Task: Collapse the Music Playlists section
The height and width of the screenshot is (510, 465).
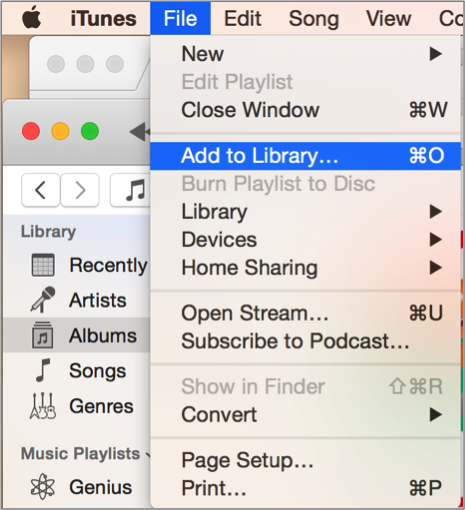Action: [x=148, y=454]
